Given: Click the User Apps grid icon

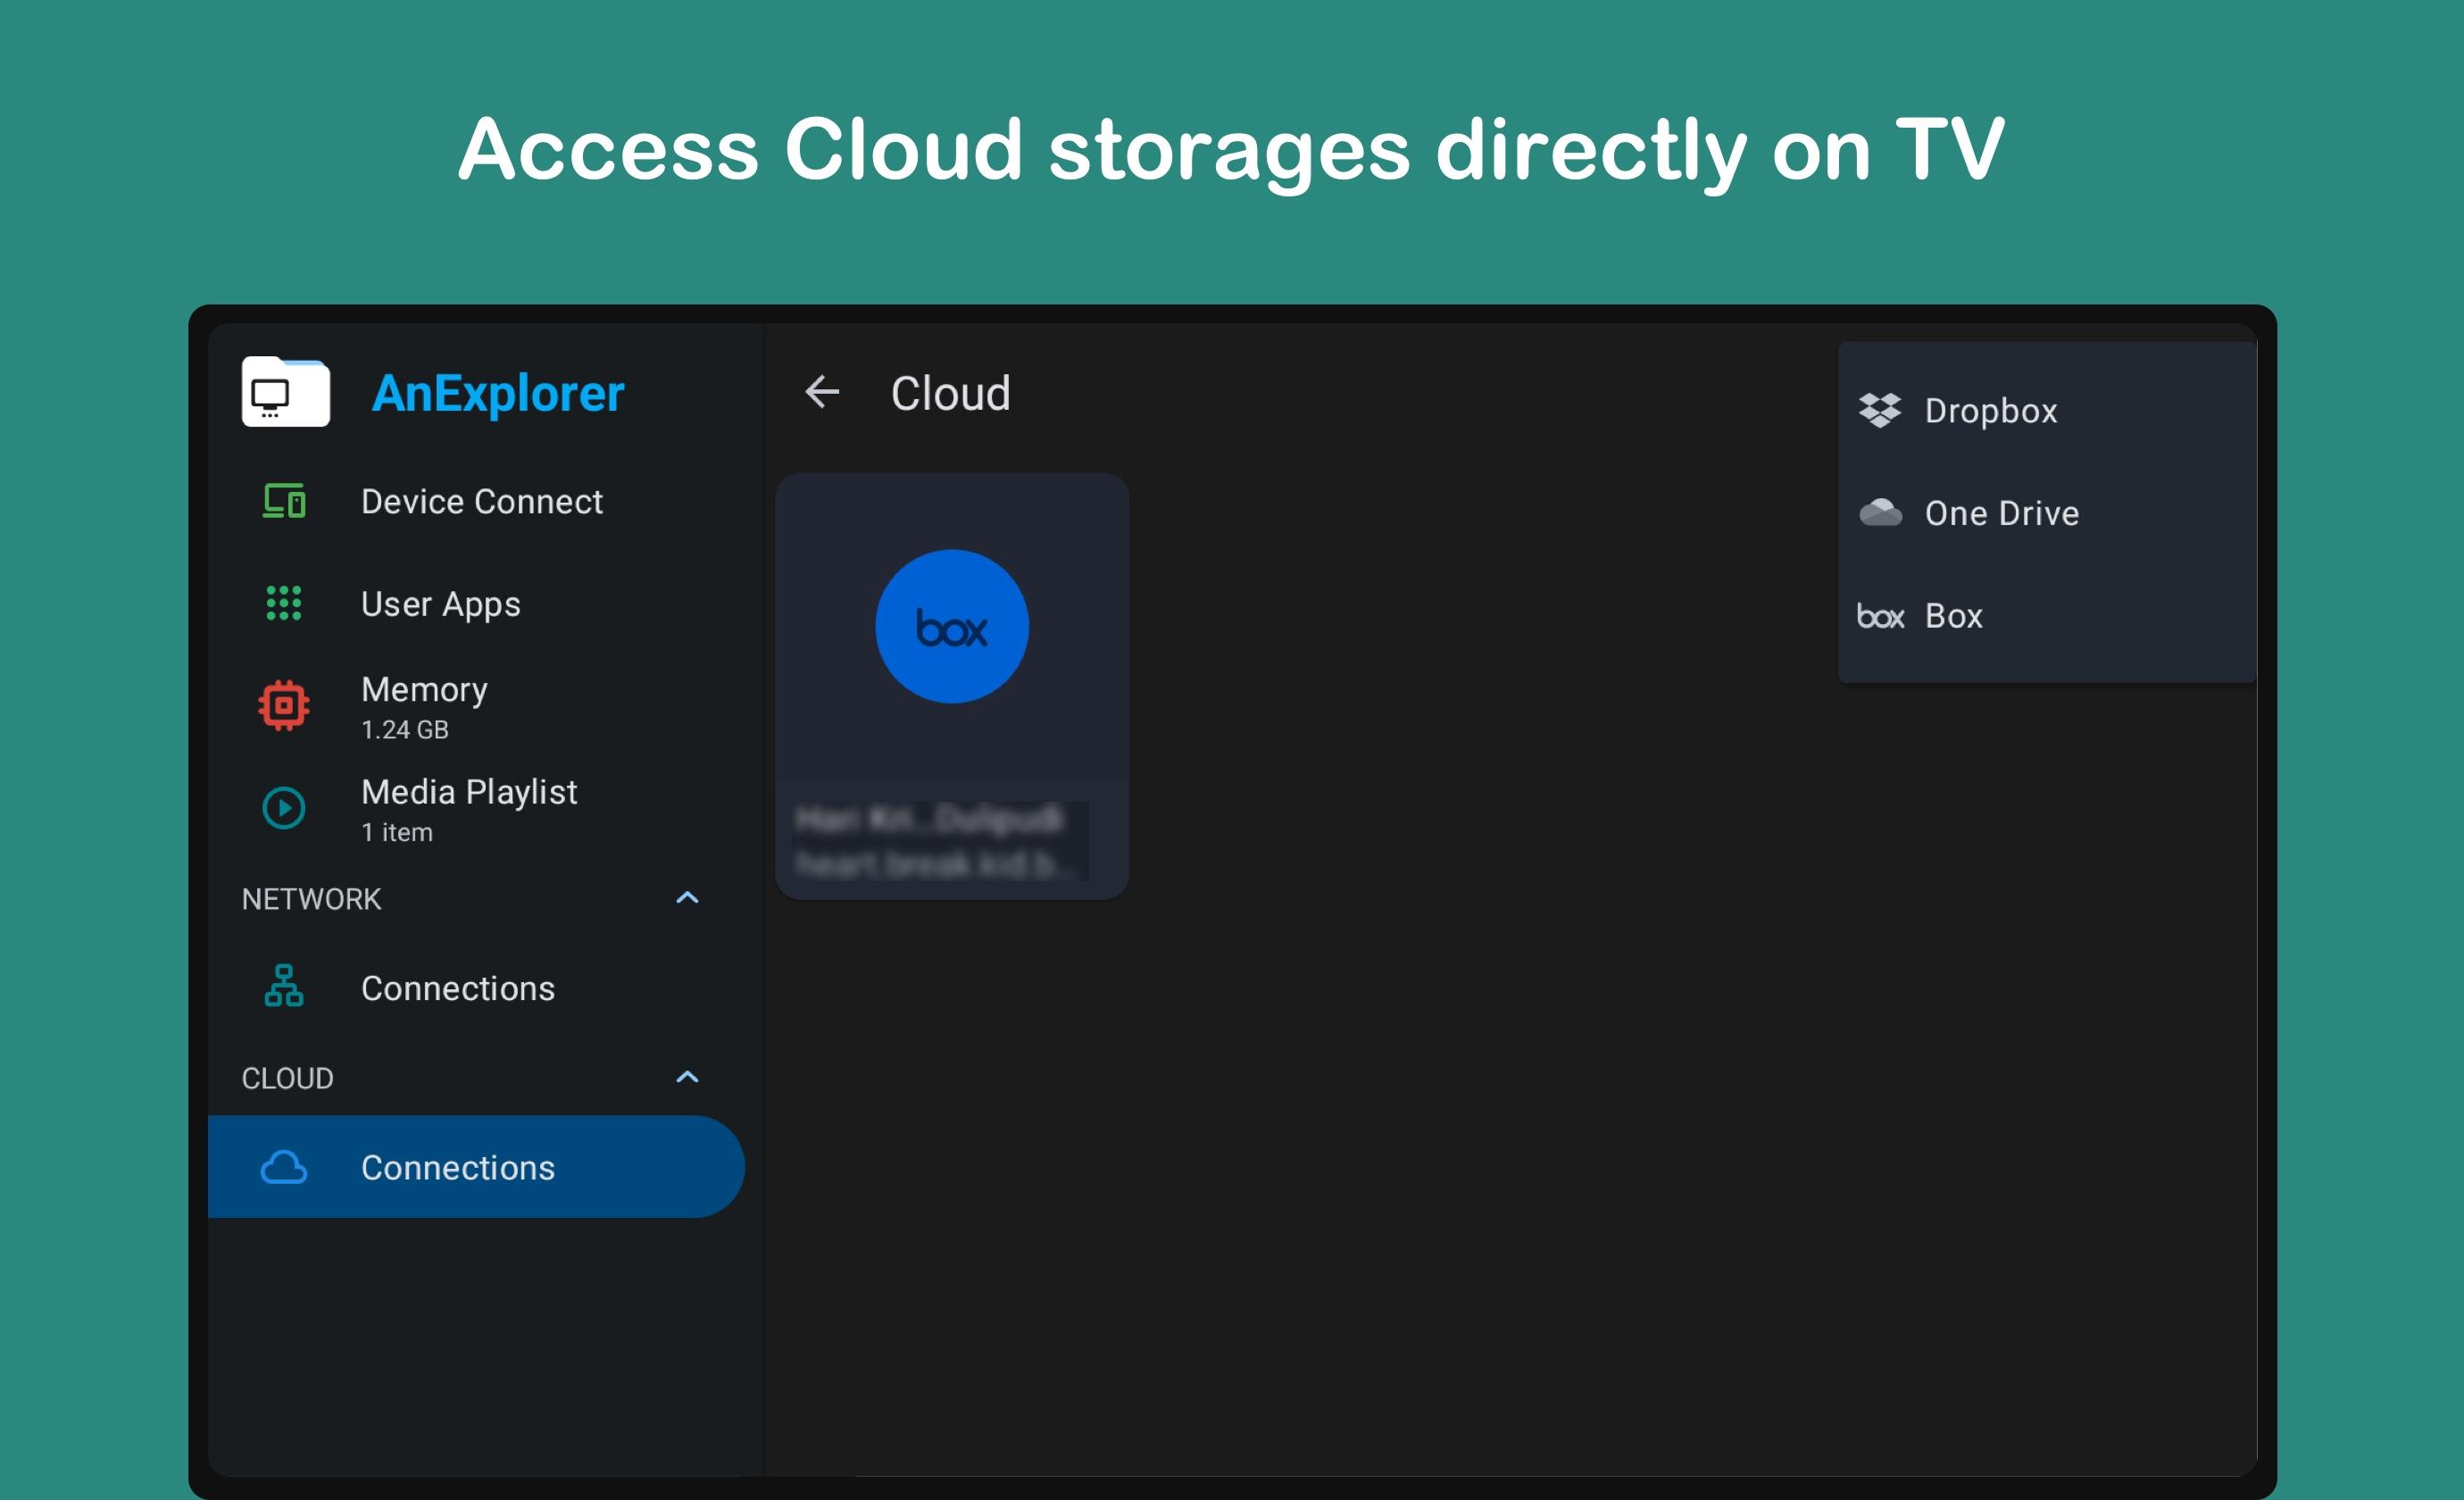Looking at the screenshot, I should [284, 603].
